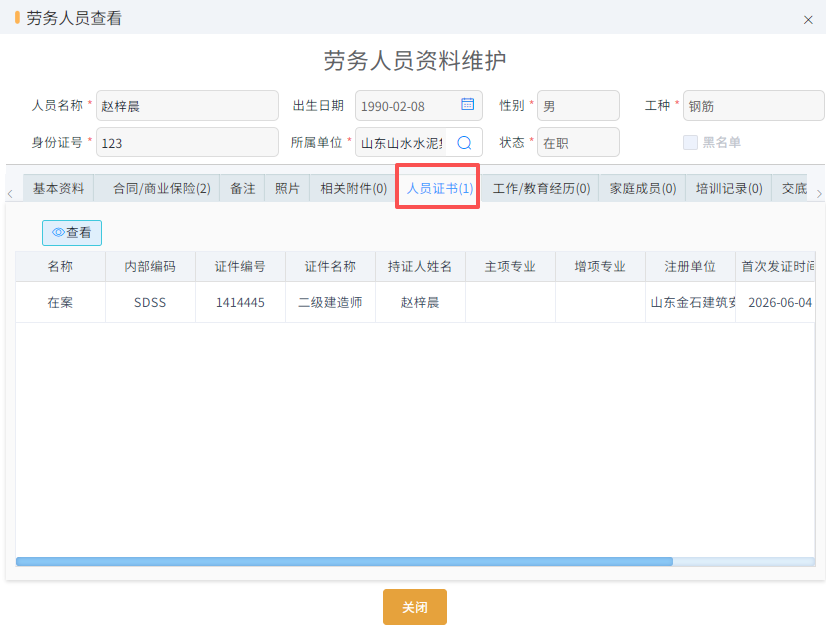The height and width of the screenshot is (634, 826).
Task: Switch to the 工作/教育经历(0) tab
Action: tap(541, 189)
